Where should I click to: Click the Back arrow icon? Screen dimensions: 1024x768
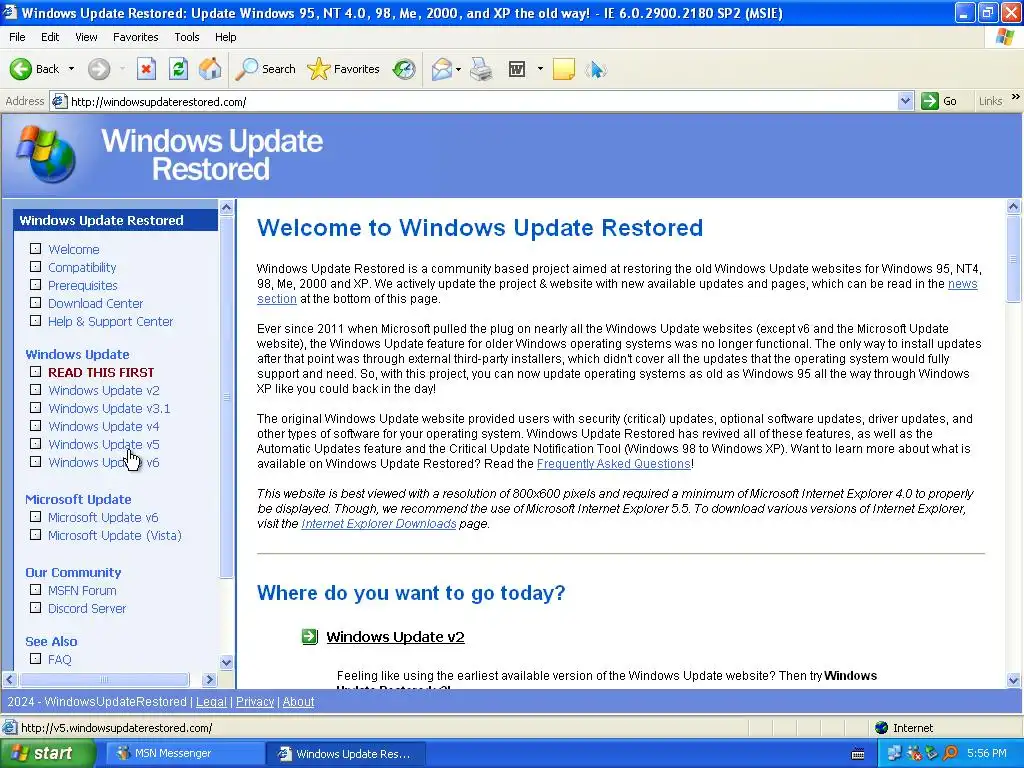(x=20, y=69)
